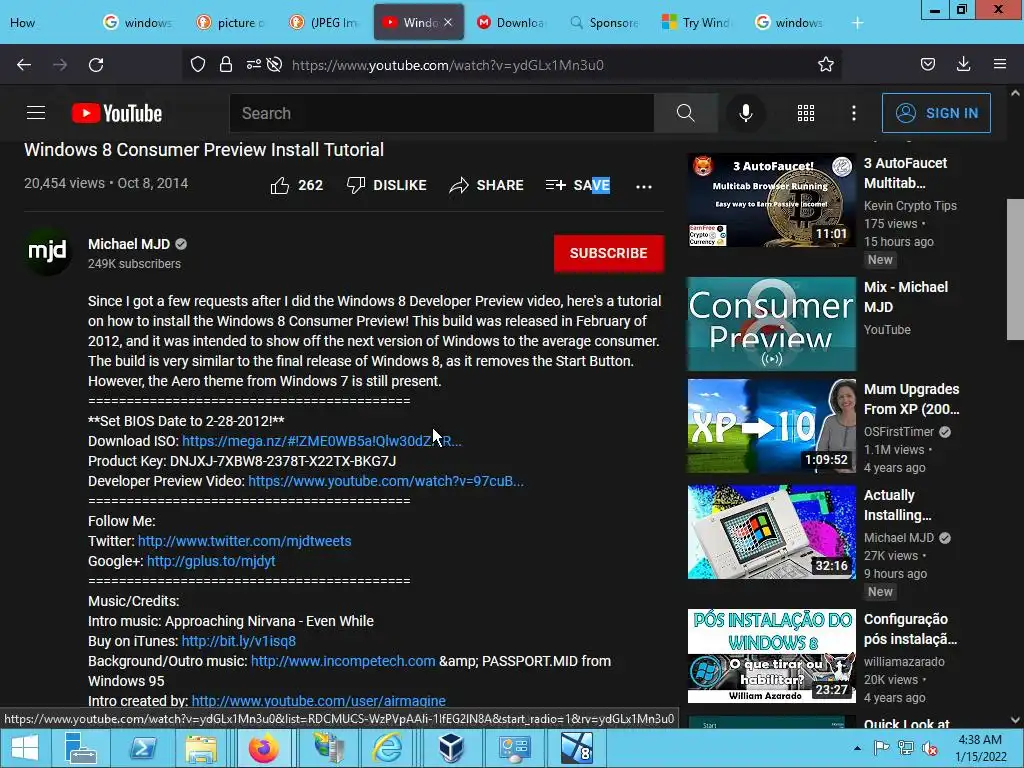
Task: Open the new tab plus button
Action: [857, 23]
